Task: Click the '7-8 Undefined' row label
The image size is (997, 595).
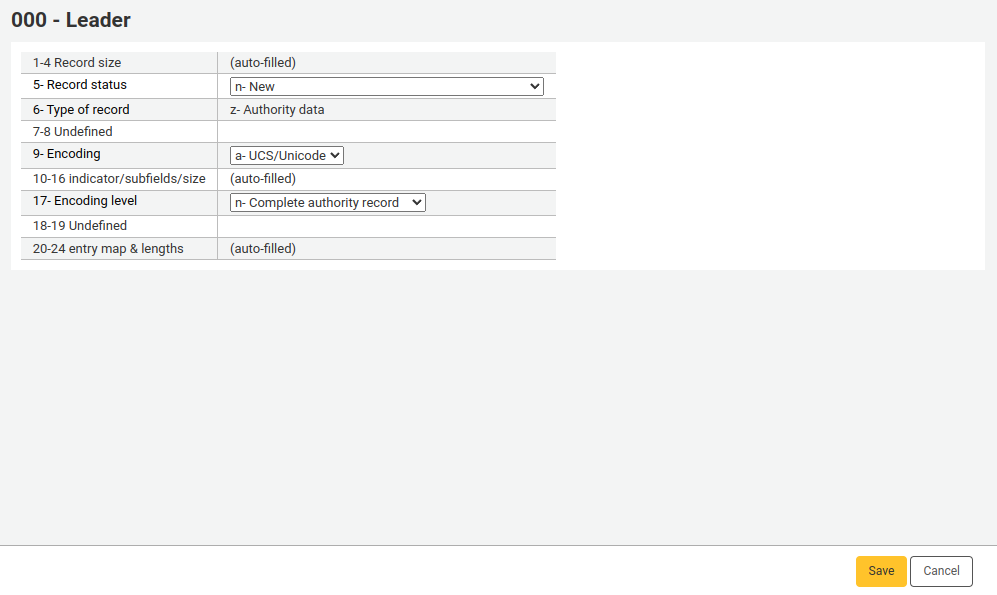Action: (x=73, y=131)
